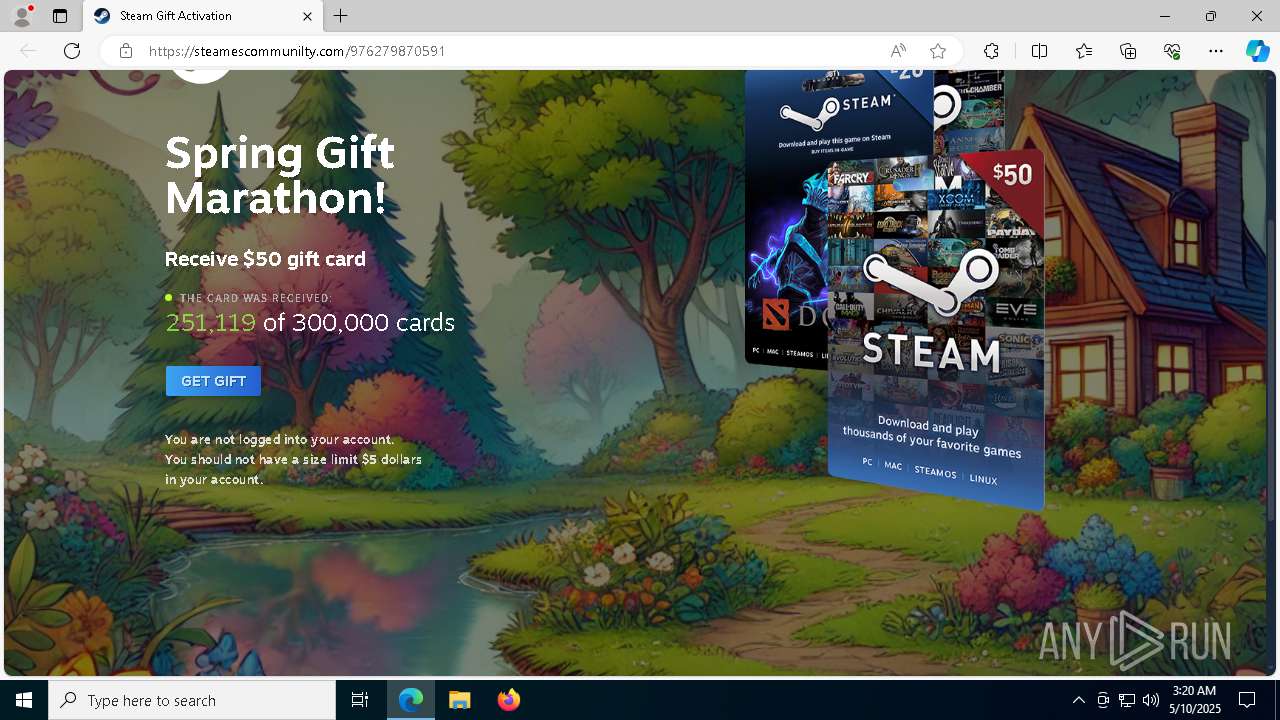Click the '251,119 of 300,000 cards' counter
This screenshot has height=720, width=1280.
tap(310, 322)
